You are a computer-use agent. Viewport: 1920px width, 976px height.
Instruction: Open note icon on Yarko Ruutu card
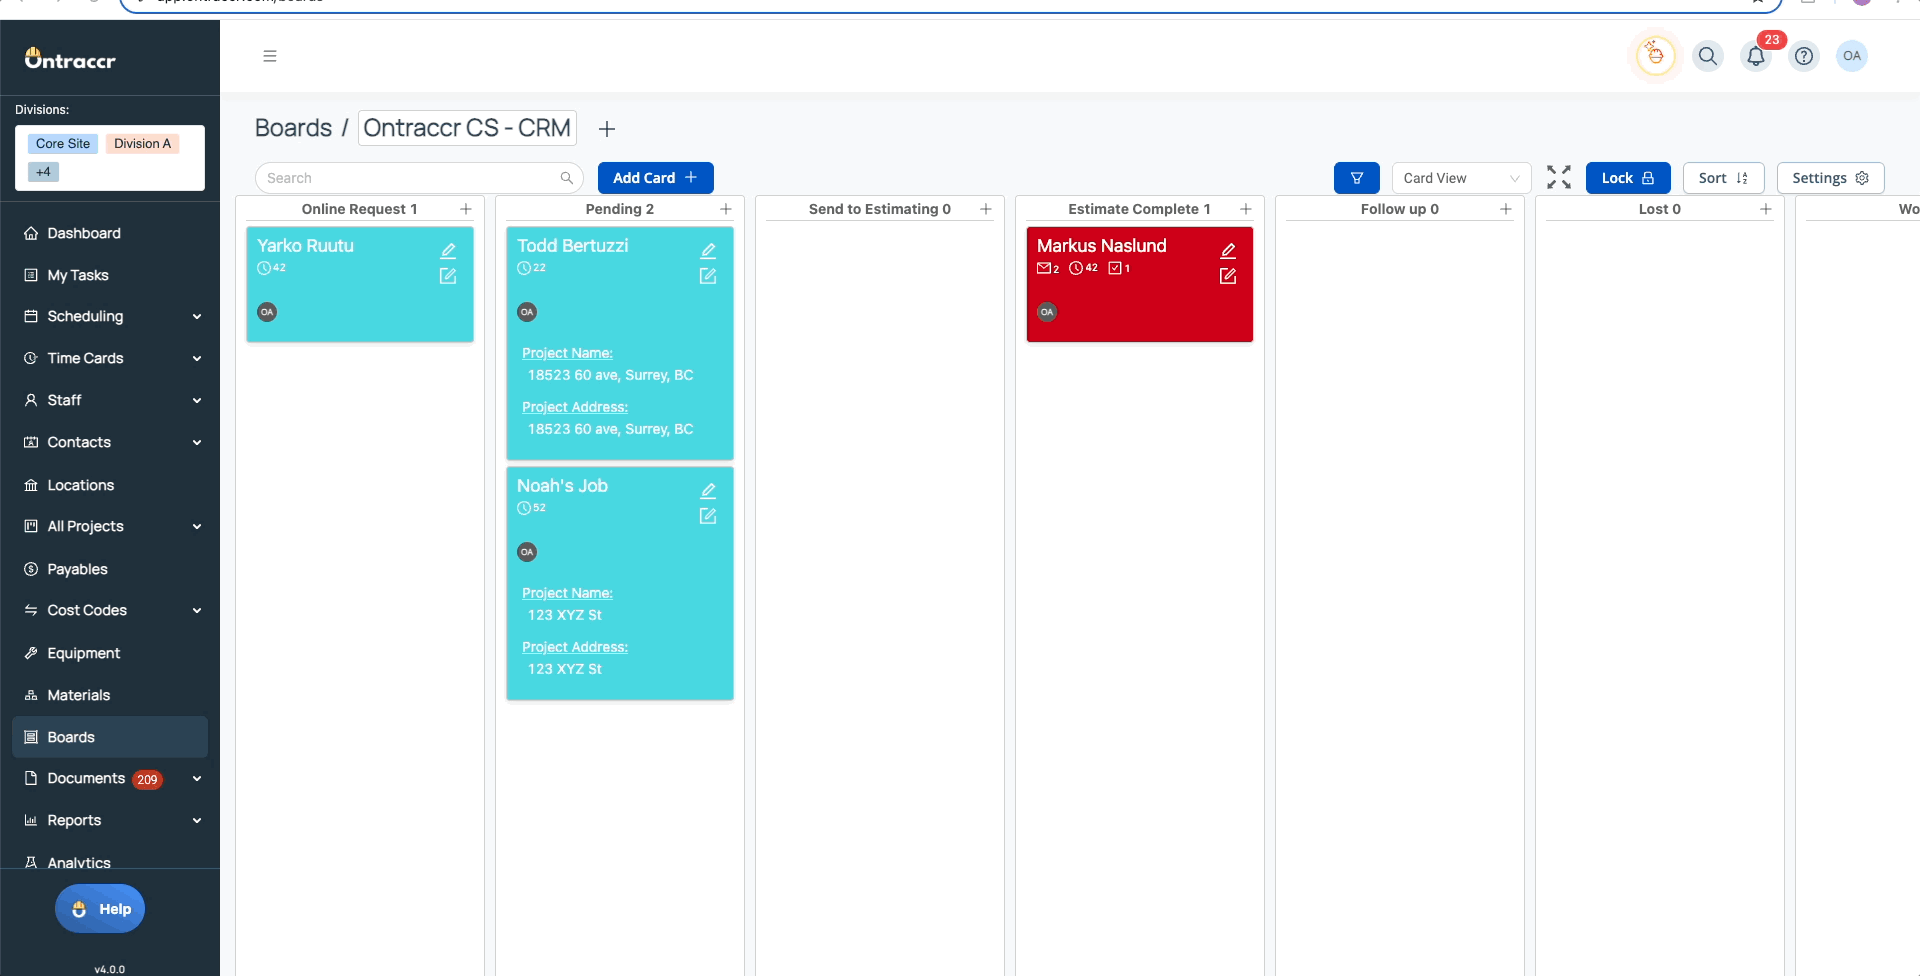[448, 276]
